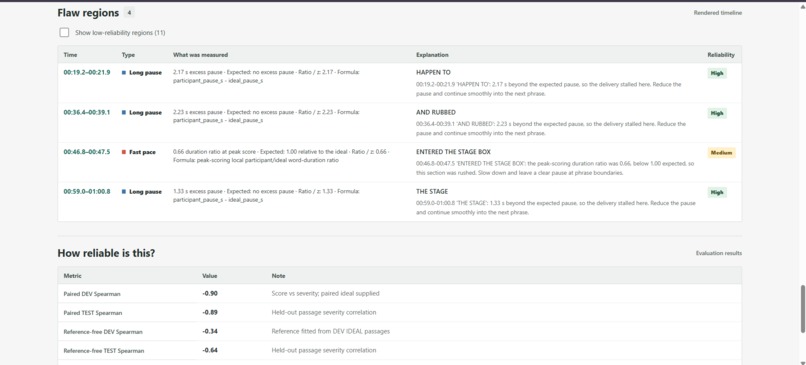Click note Score vs severity; paired ideal supplied
Screen dimensions: 806x365
(x=325, y=294)
